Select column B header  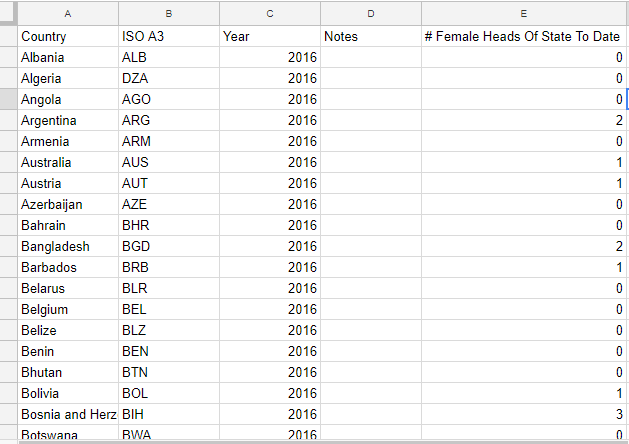click(x=169, y=14)
